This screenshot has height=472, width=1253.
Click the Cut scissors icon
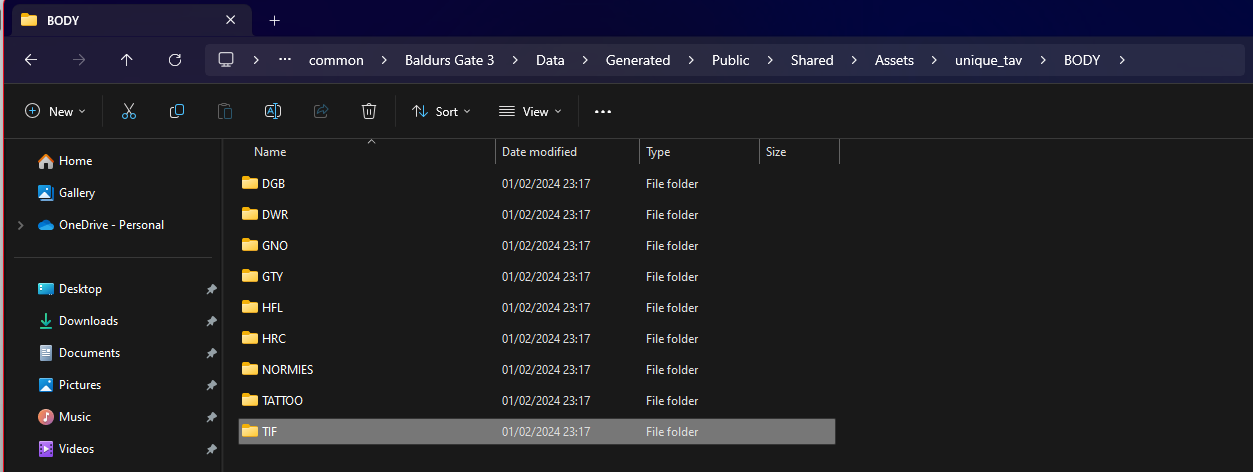click(128, 112)
